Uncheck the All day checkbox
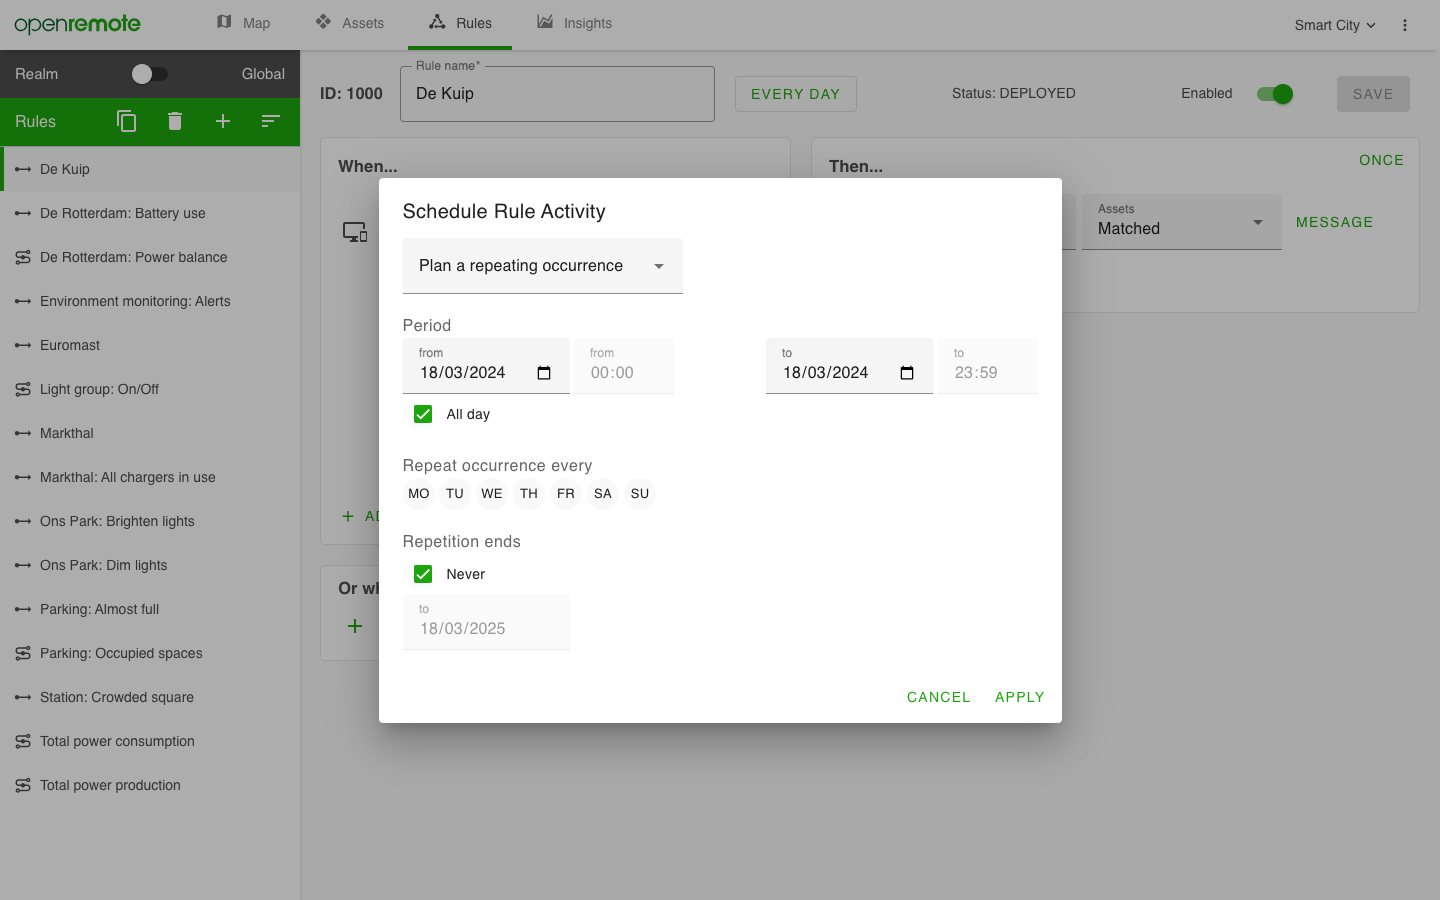This screenshot has height=900, width=1440. 423,413
